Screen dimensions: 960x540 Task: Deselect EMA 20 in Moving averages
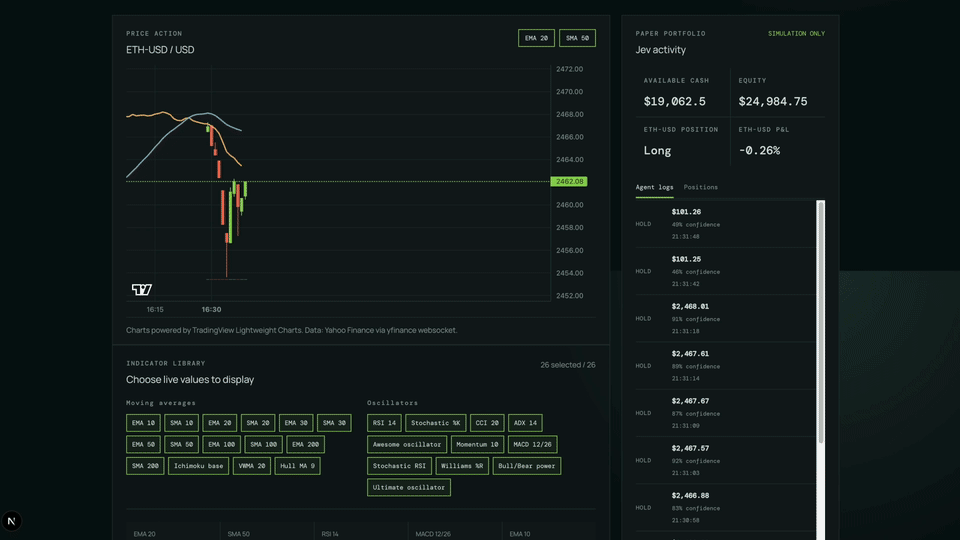tap(220, 423)
